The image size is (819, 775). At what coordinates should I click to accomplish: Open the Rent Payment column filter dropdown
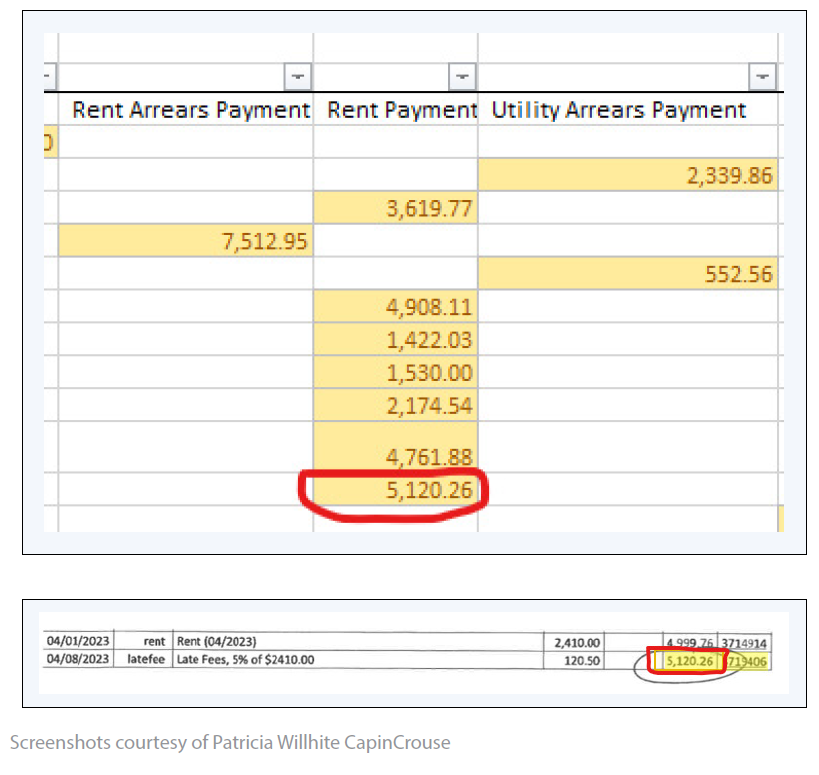462,75
